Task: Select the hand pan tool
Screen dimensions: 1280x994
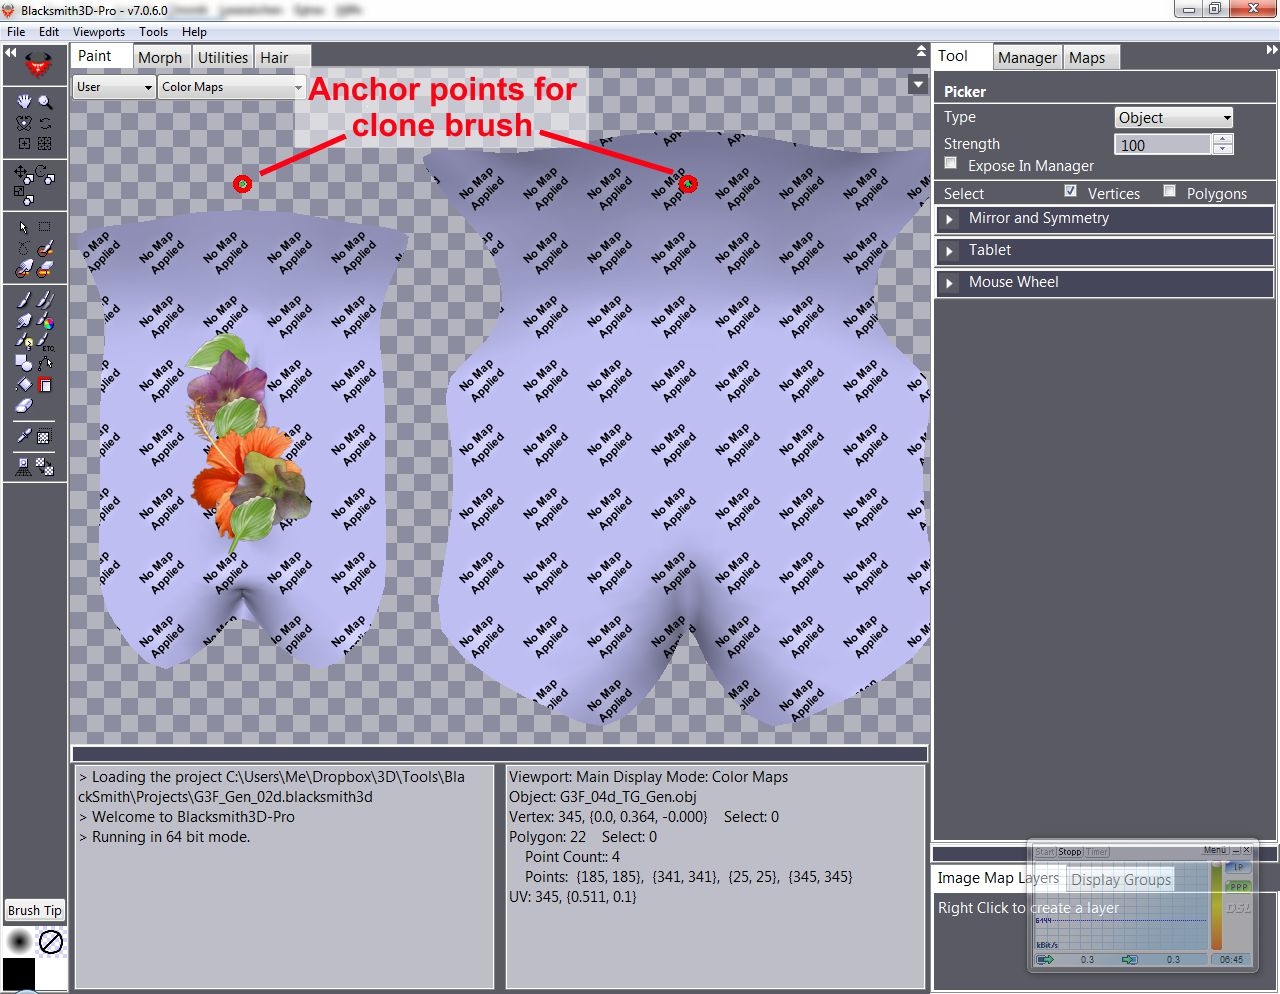Action: 24,101
